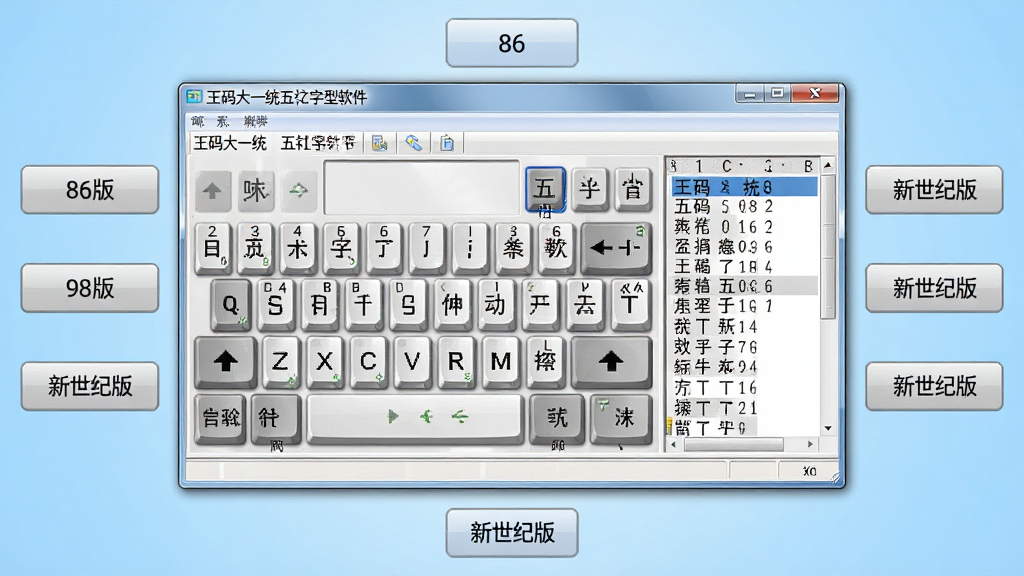The image size is (1024, 576).
Task: Click the horizontal scrollbar thumb under the list
Action: pos(733,444)
